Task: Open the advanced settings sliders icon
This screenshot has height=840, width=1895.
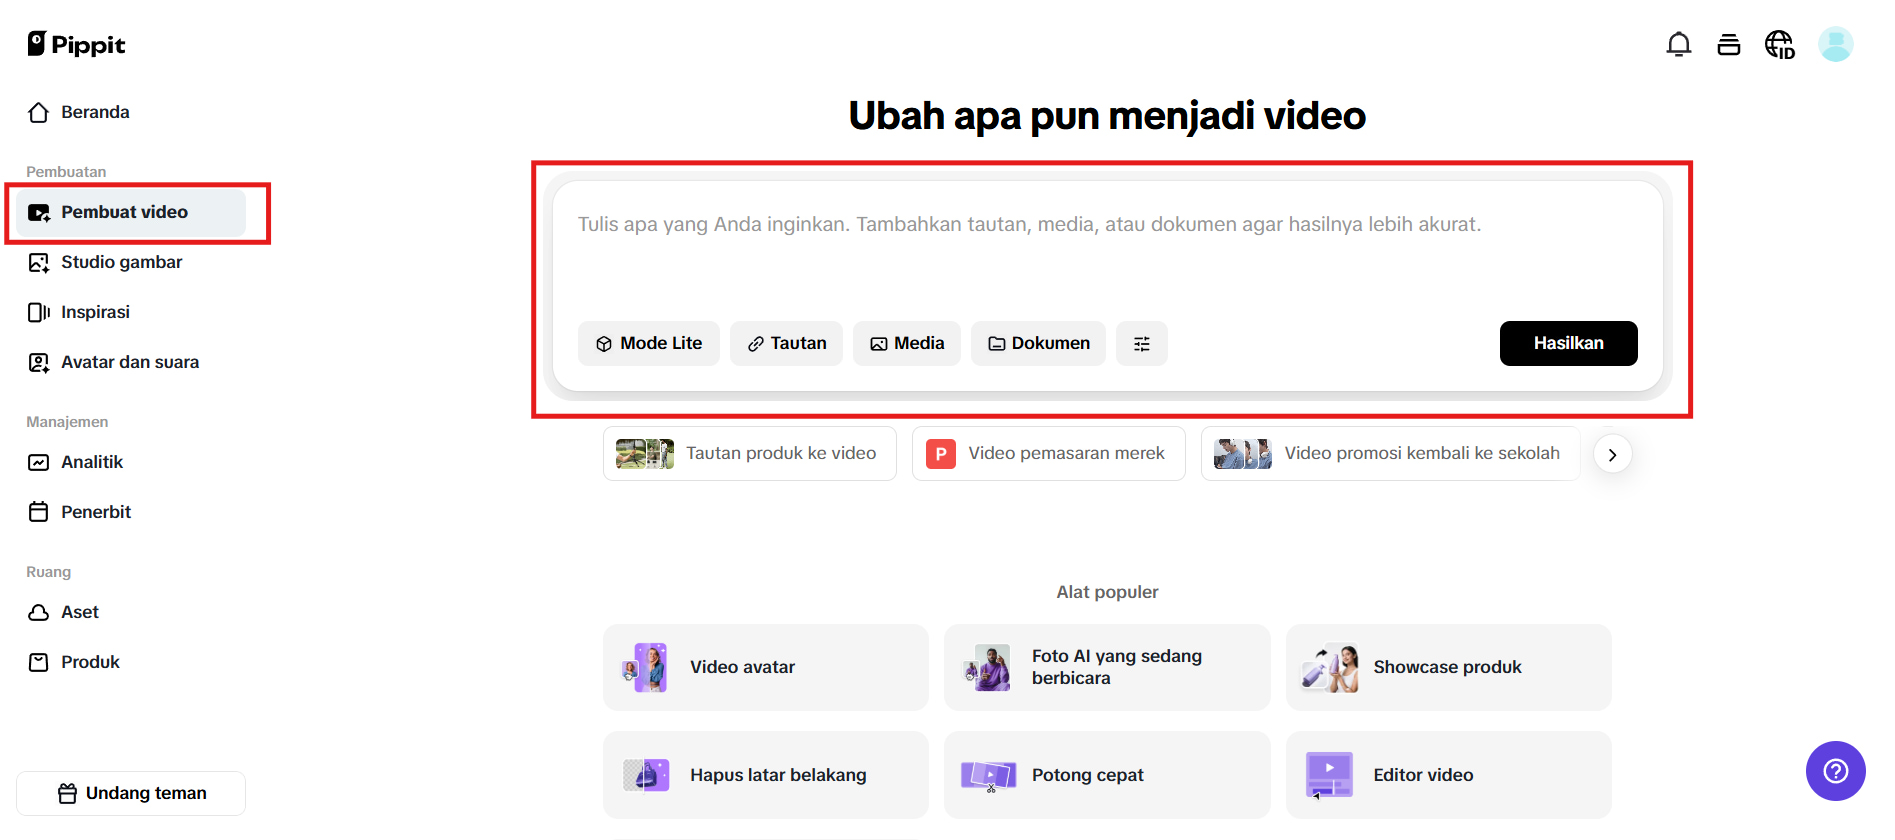Action: click(1142, 343)
